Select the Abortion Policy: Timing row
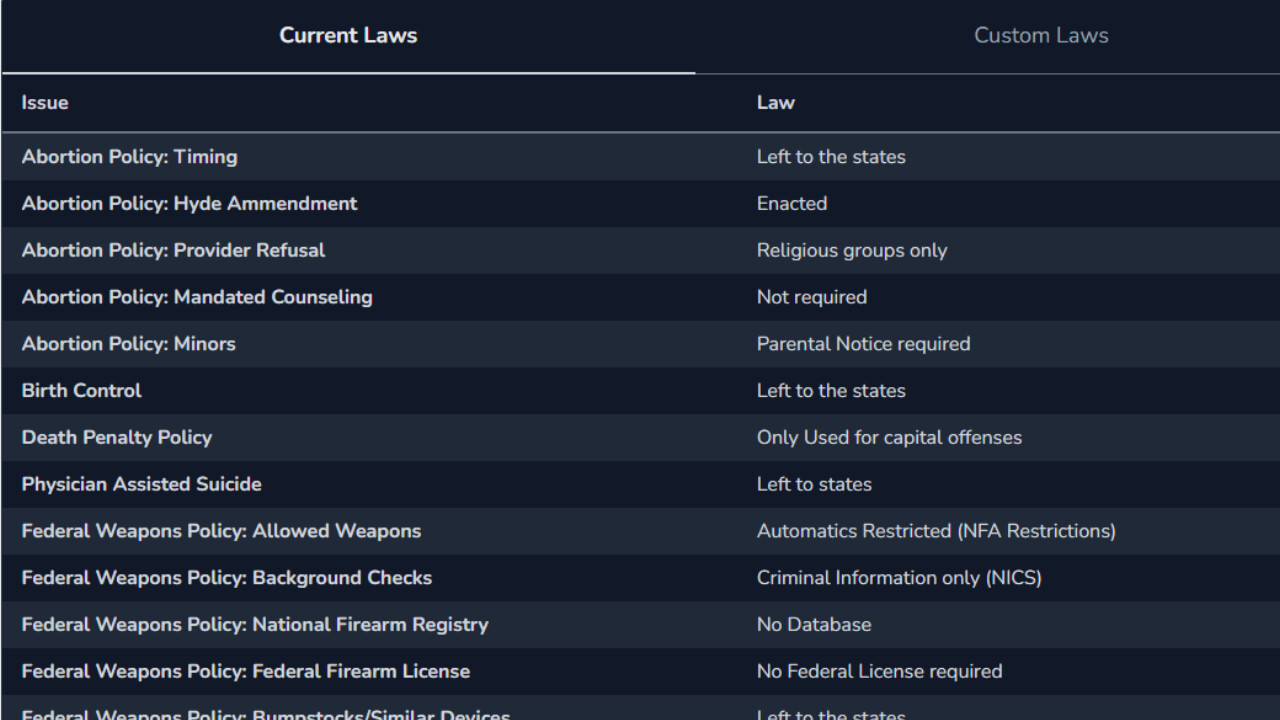The height and width of the screenshot is (720, 1280). point(129,157)
